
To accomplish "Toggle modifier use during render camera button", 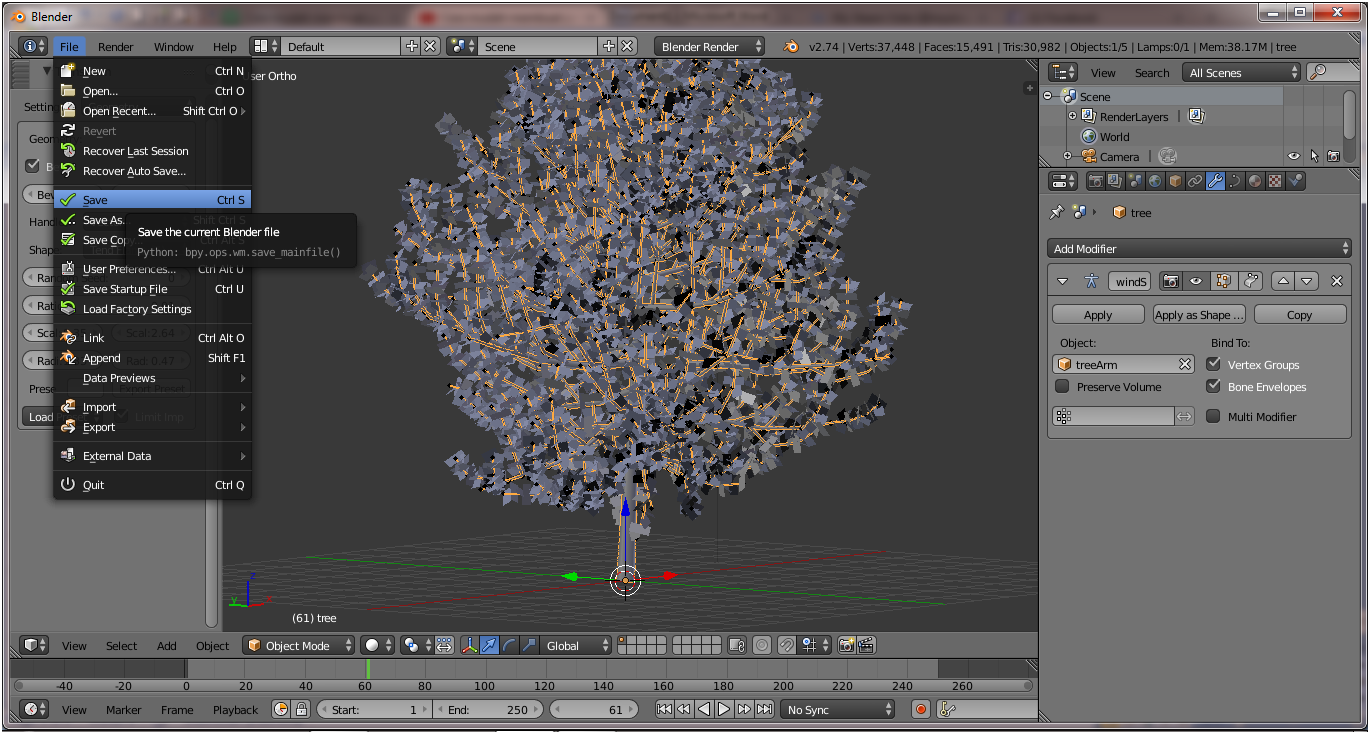I will (x=1170, y=282).
